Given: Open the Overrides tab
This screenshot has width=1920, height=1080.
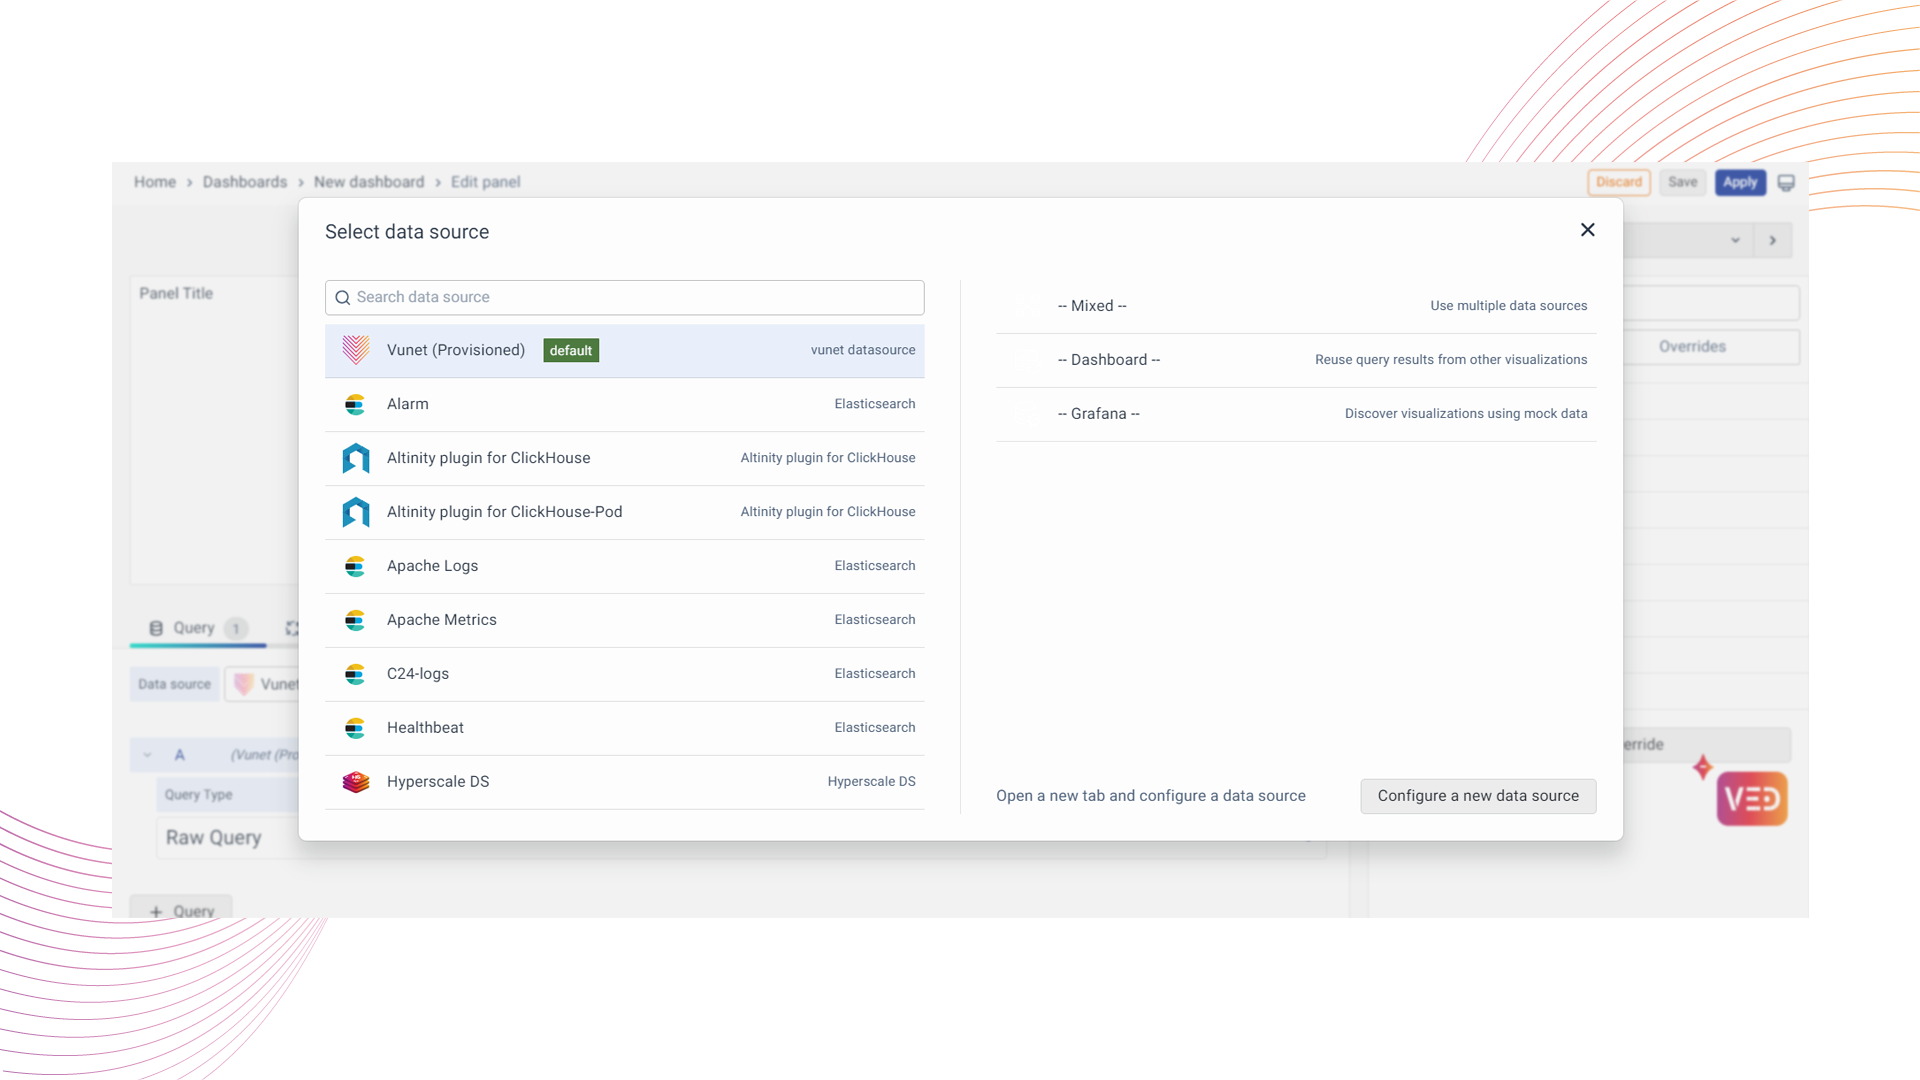Looking at the screenshot, I should (1692, 347).
